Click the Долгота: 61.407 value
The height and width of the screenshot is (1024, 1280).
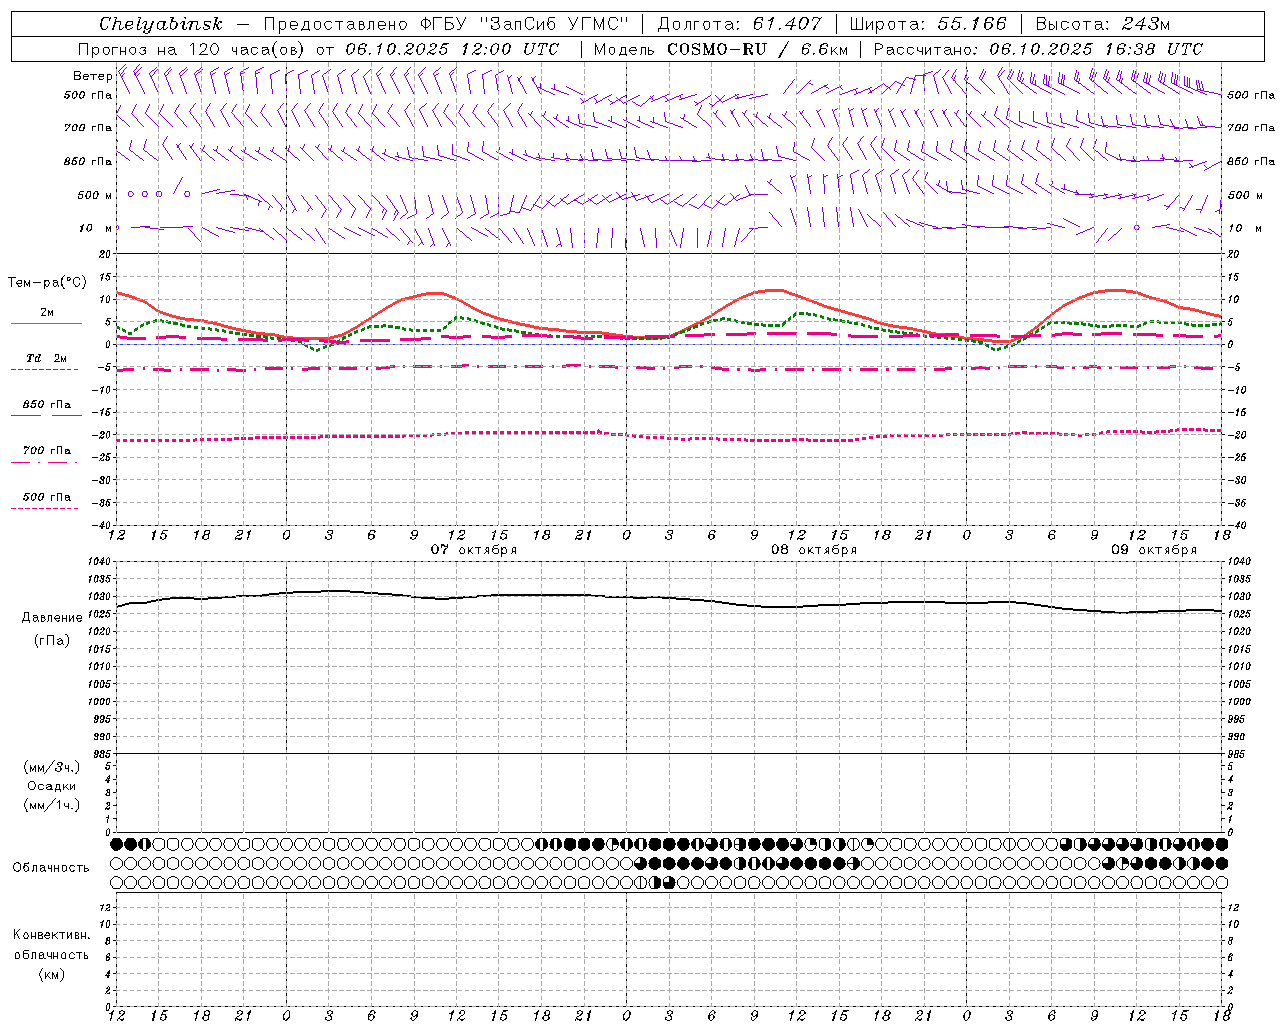tap(739, 24)
